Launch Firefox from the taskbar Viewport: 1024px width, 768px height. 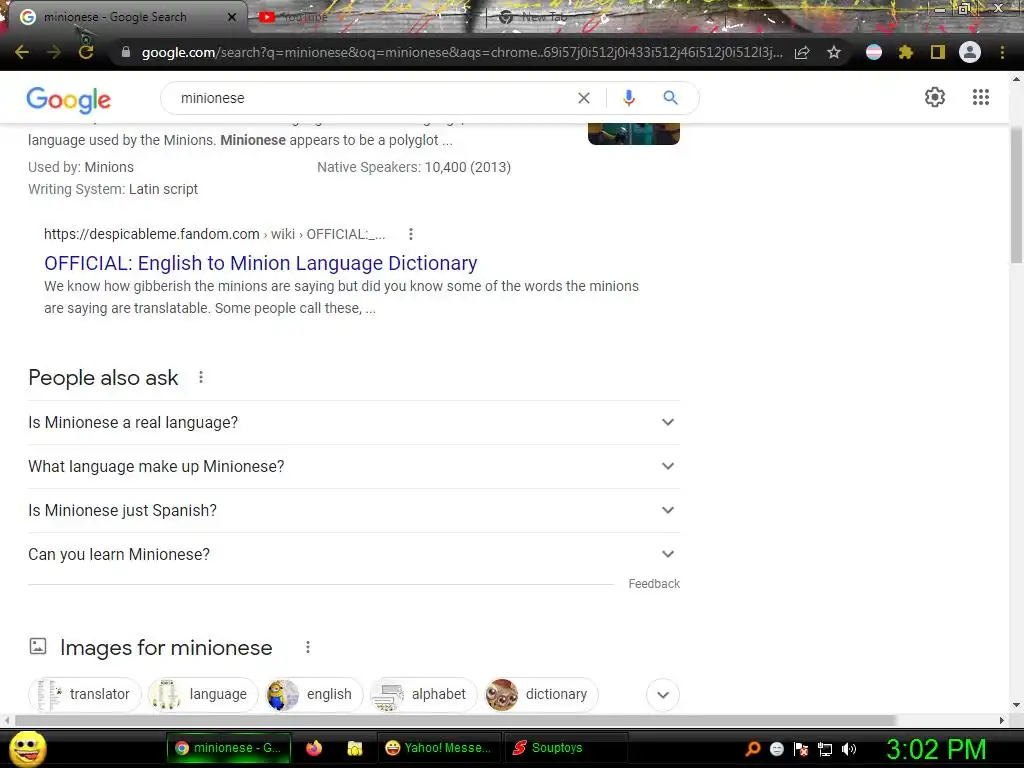(314, 748)
